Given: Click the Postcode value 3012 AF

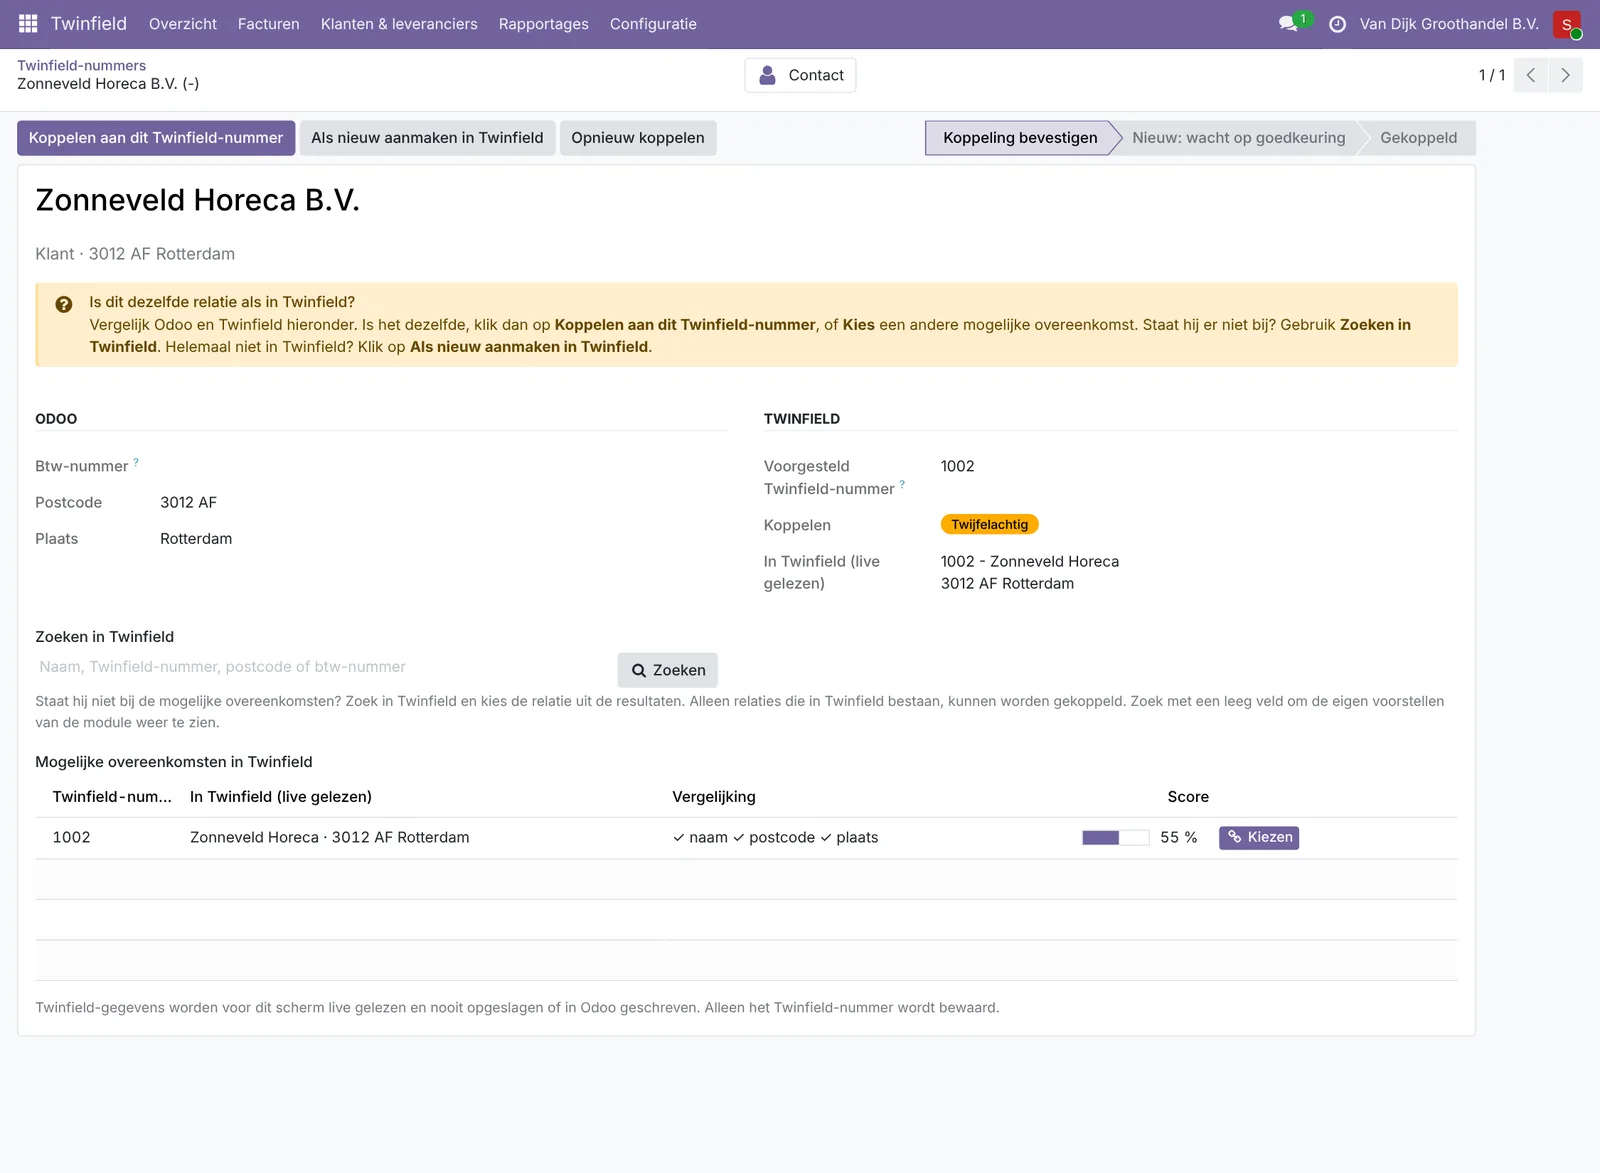Looking at the screenshot, I should pos(188,503).
